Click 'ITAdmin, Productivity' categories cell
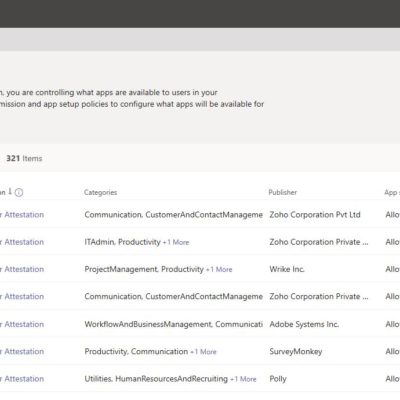Viewport: 400px width, 400px height. 122,242
